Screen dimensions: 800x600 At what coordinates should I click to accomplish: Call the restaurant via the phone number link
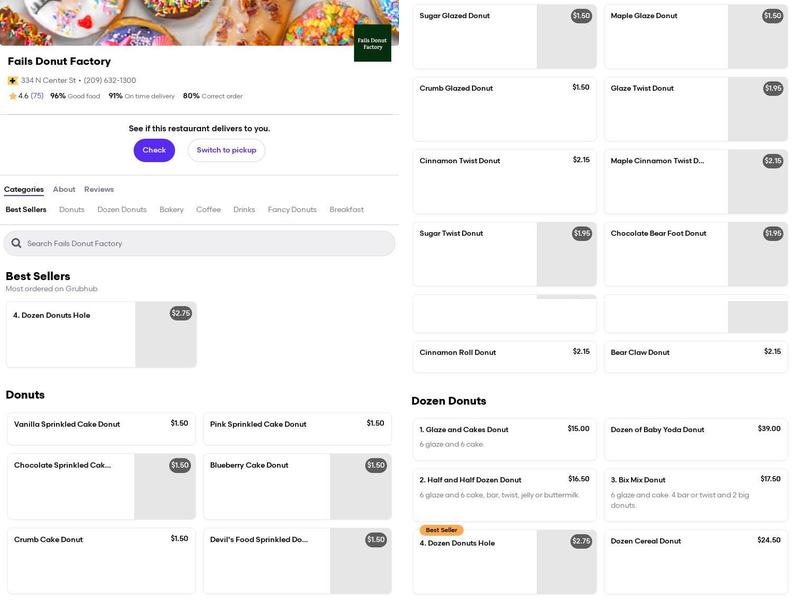[x=110, y=80]
